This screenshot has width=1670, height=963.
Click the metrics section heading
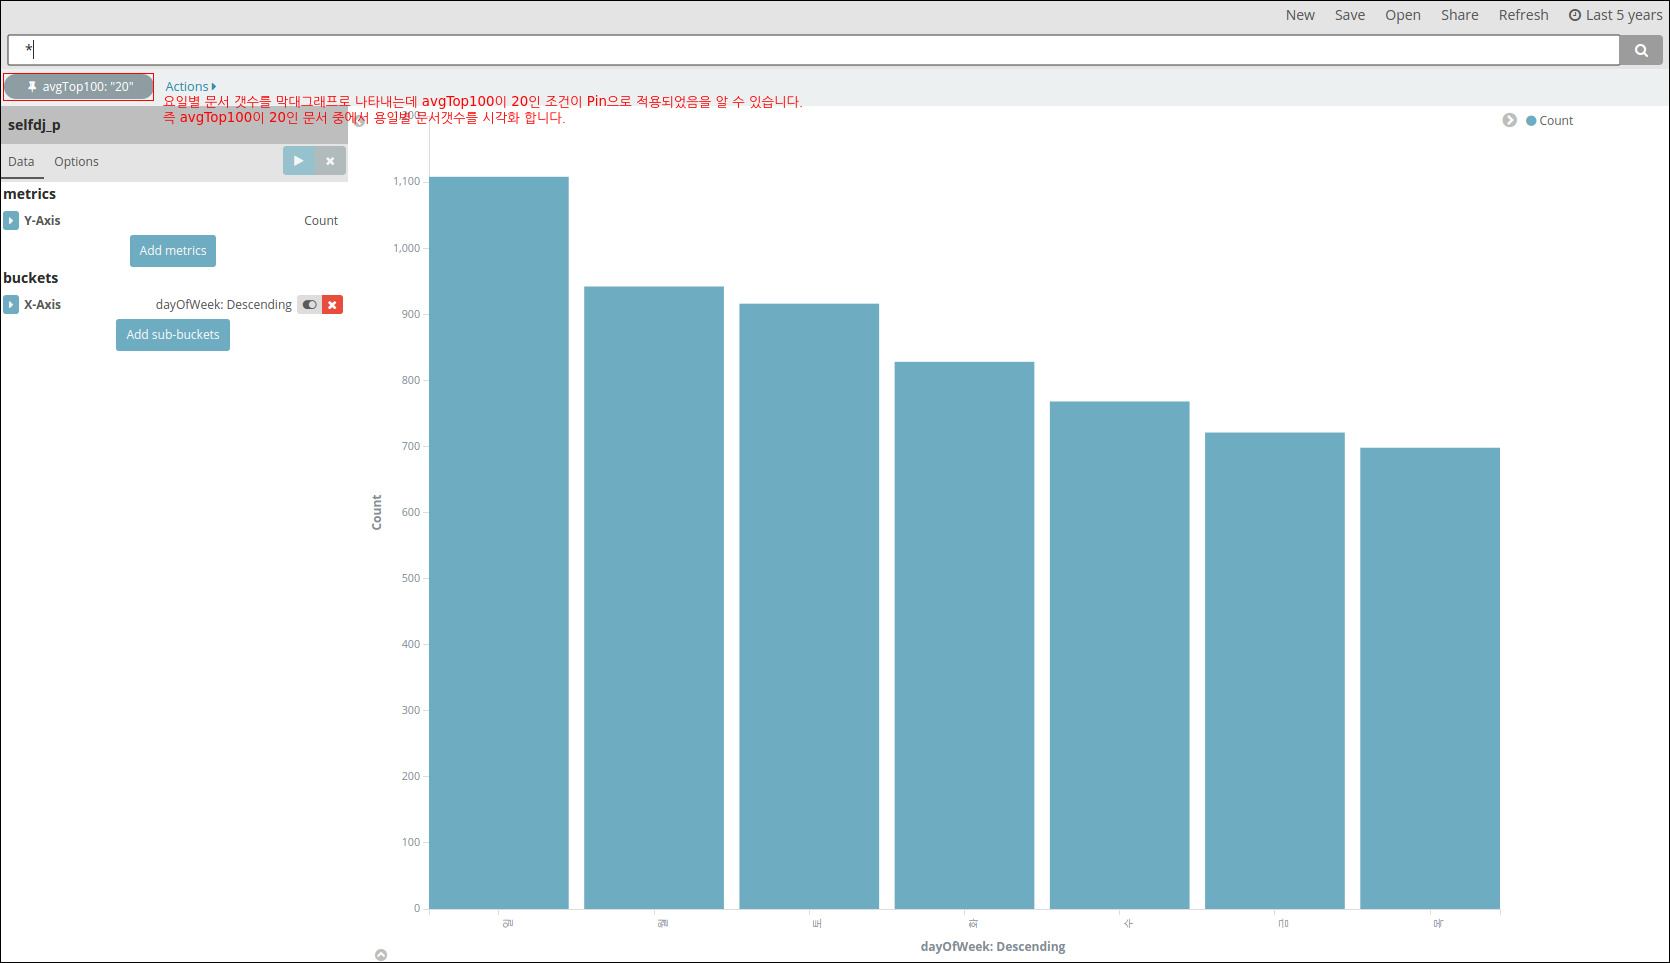30,194
